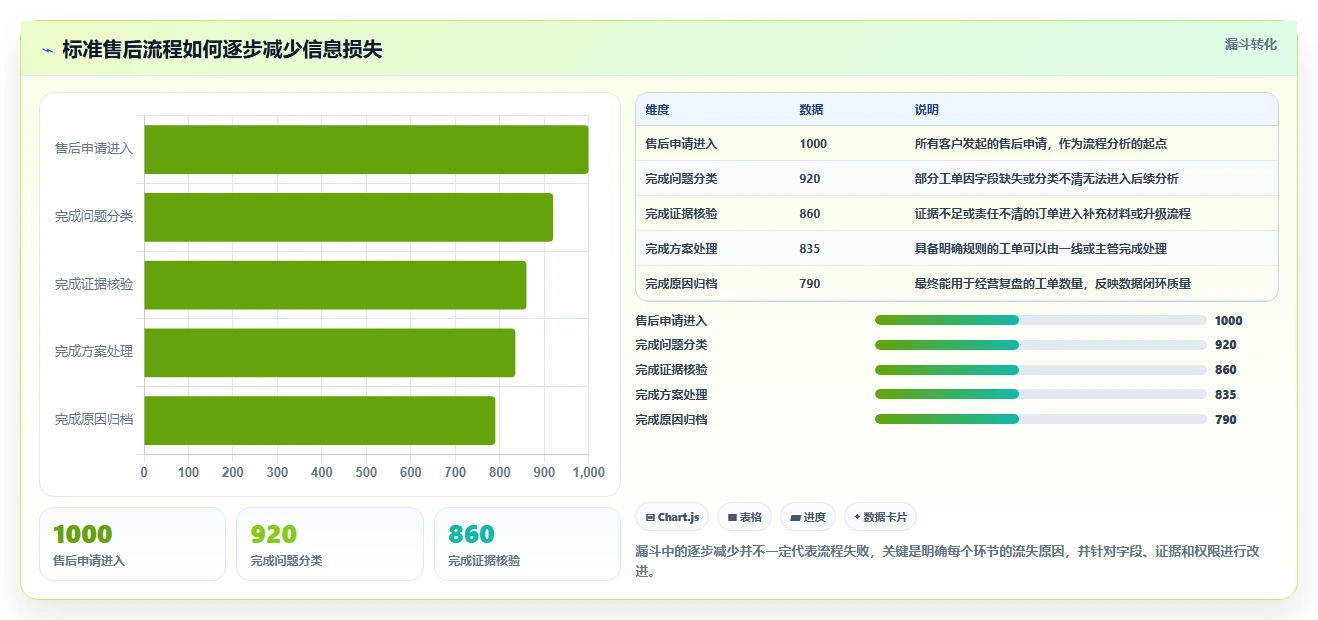Click description 所有客户发起的售后申请

tap(1040, 144)
